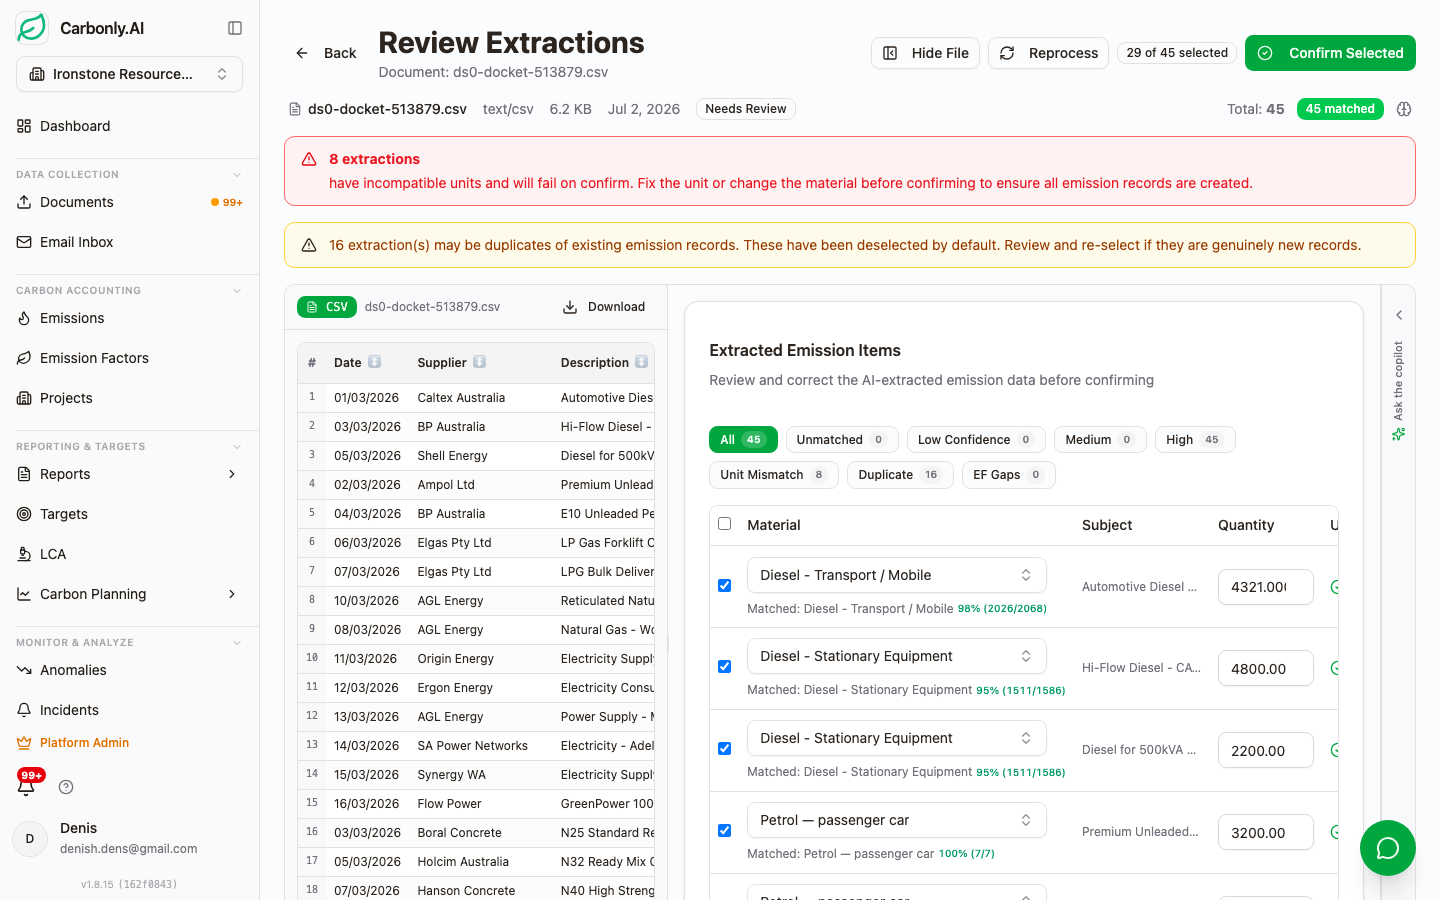
Task: Open the notifications bell with 99+ badge
Action: pos(27,786)
